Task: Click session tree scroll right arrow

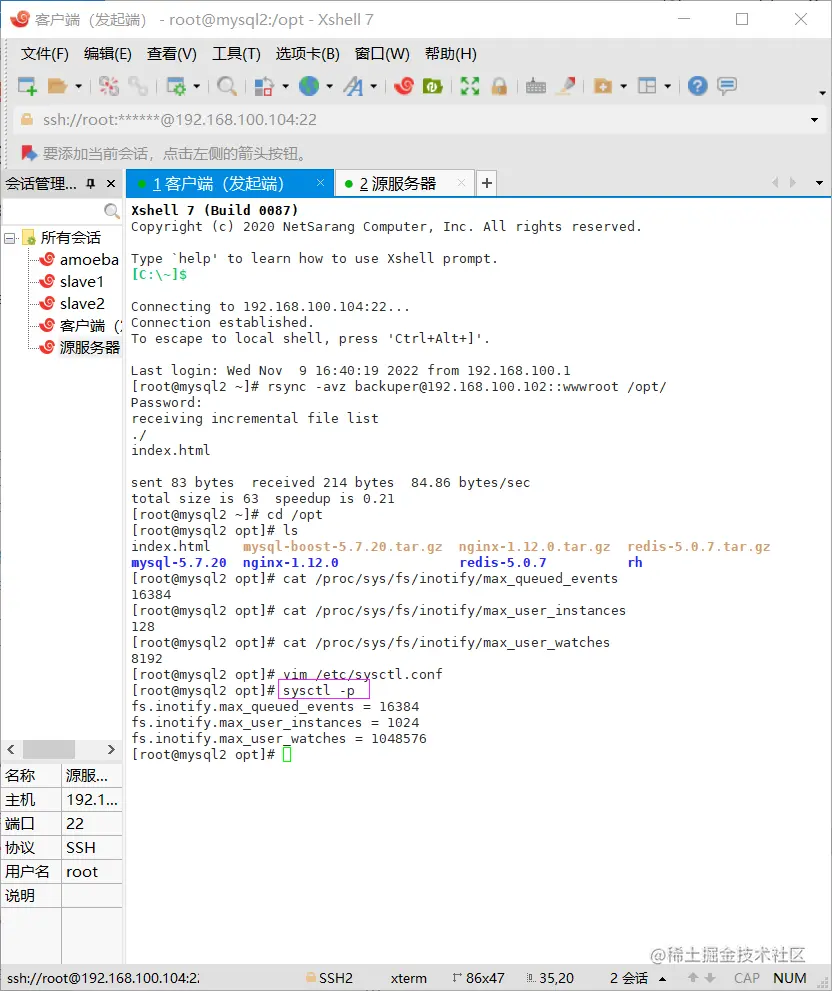Action: [111, 750]
